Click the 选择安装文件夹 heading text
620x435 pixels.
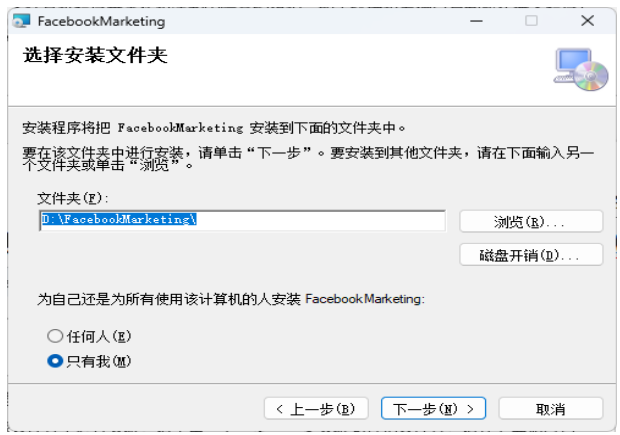pos(95,55)
